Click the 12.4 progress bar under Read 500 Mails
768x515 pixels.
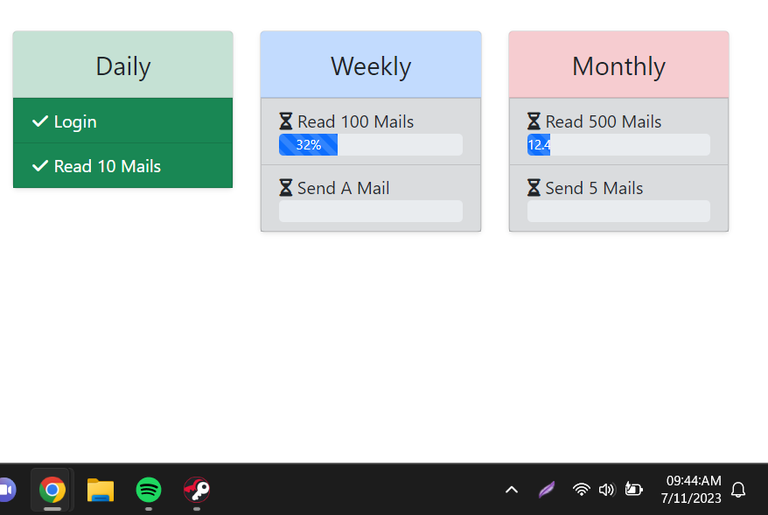[x=619, y=145]
